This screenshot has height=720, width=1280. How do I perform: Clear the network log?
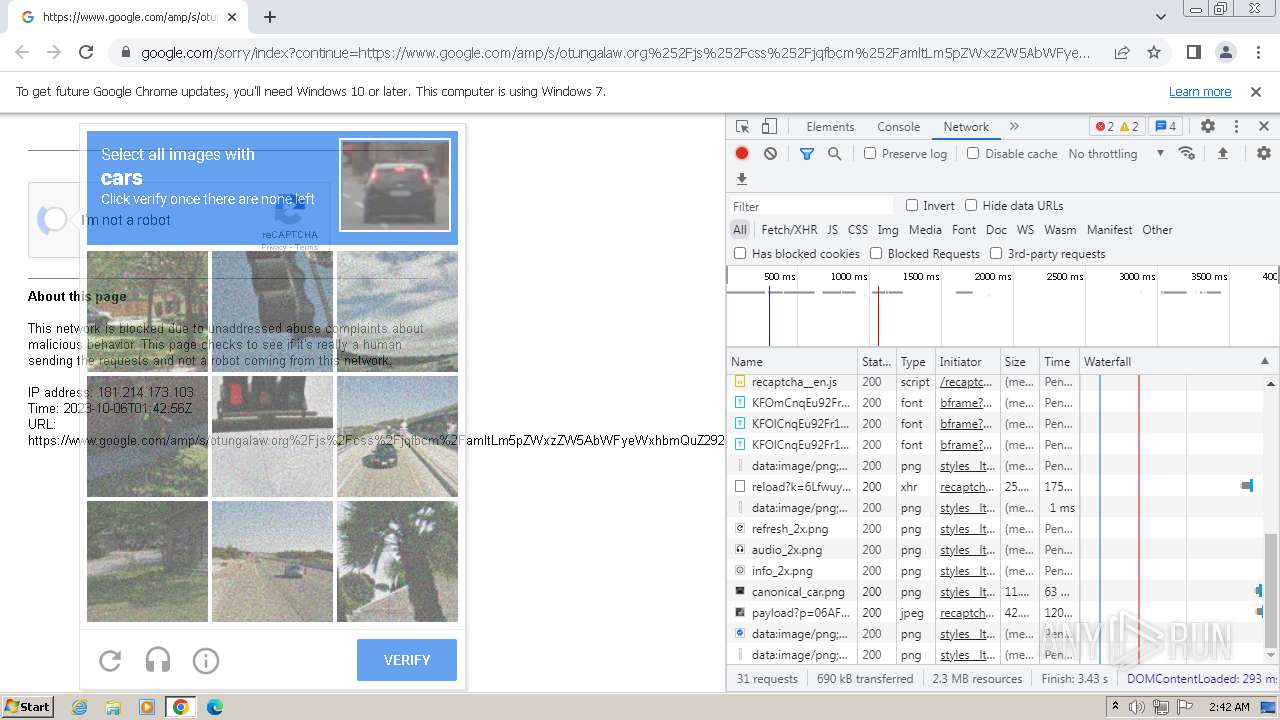click(x=770, y=154)
